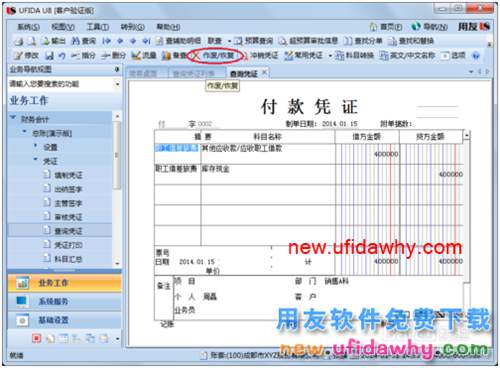Select the 业务工作 panel button

click(65, 283)
